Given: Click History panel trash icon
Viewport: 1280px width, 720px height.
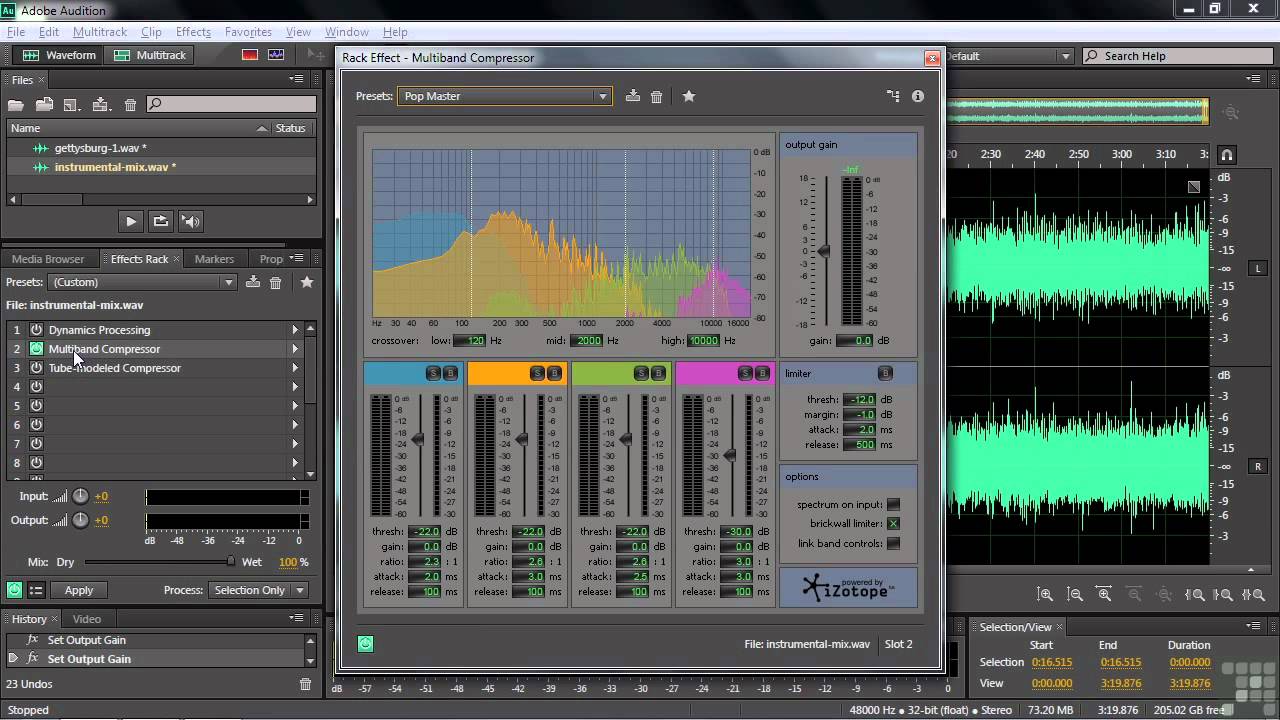Looking at the screenshot, I should point(306,684).
